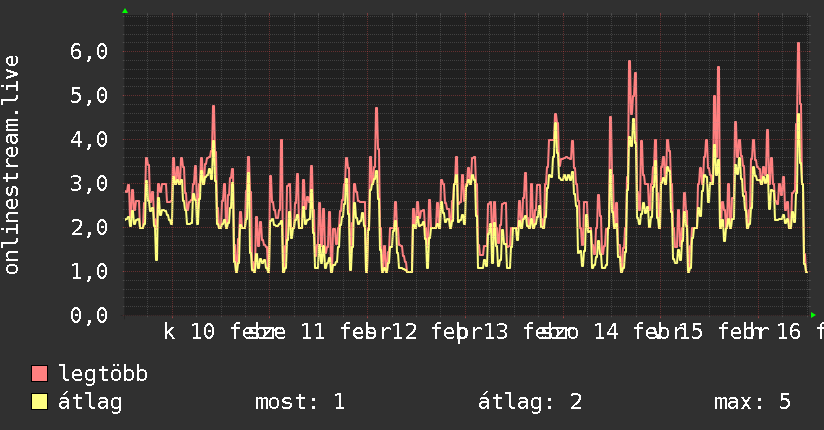Click the 6,0 y-axis label
Image resolution: width=824 pixels, height=430 pixels.
coord(89,52)
